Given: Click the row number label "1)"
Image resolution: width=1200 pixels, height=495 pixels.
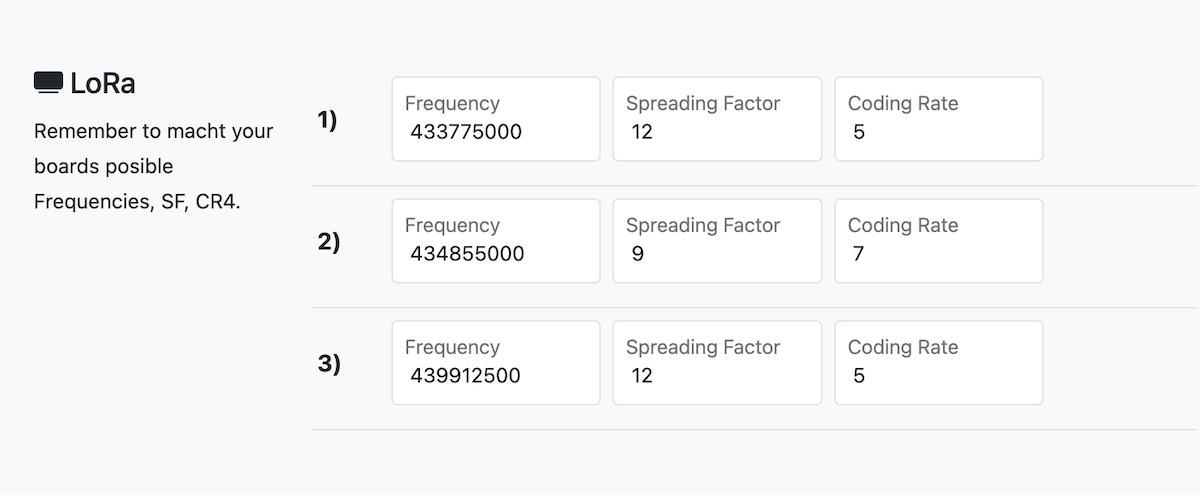Looking at the screenshot, I should (x=328, y=120).
